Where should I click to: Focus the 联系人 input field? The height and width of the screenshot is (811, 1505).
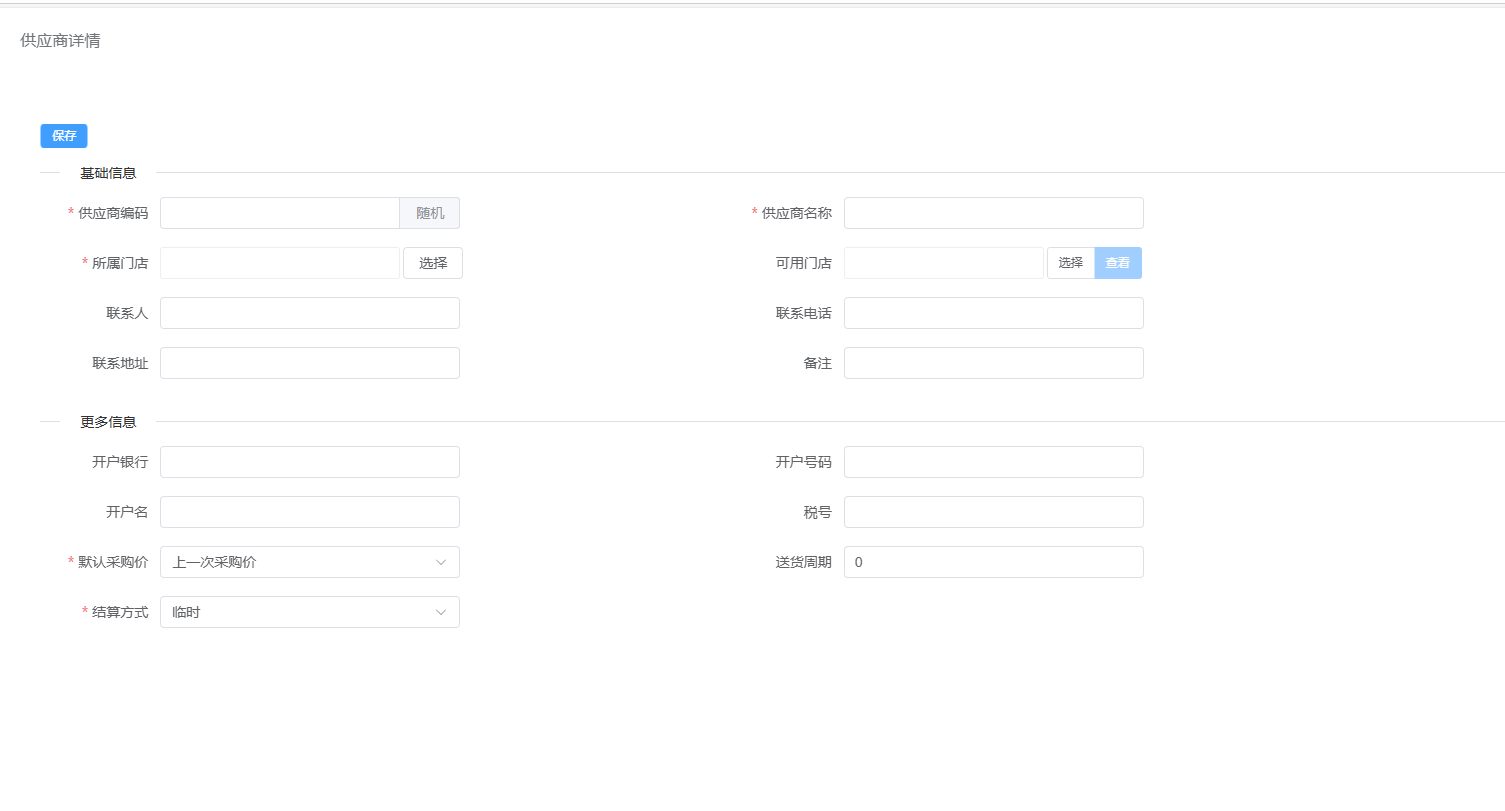point(310,313)
